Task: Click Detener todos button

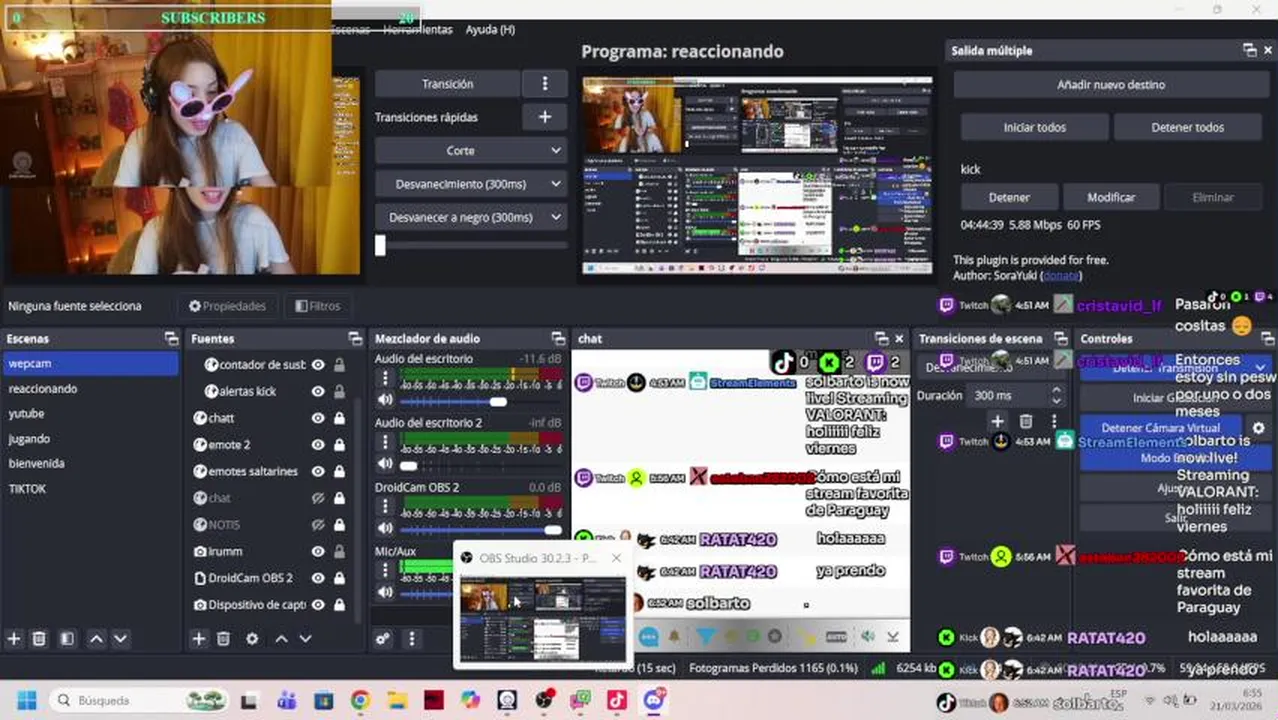Action: tap(1188, 128)
